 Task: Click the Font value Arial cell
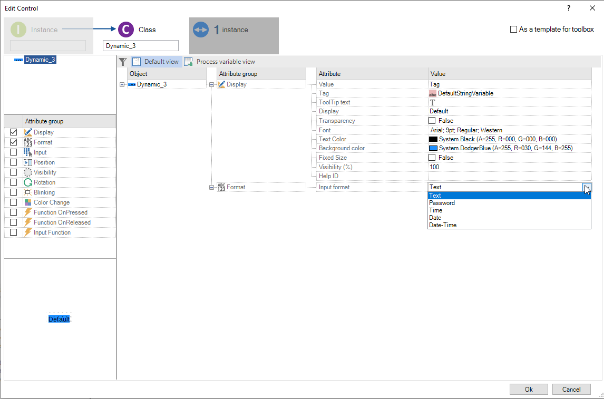(509, 130)
